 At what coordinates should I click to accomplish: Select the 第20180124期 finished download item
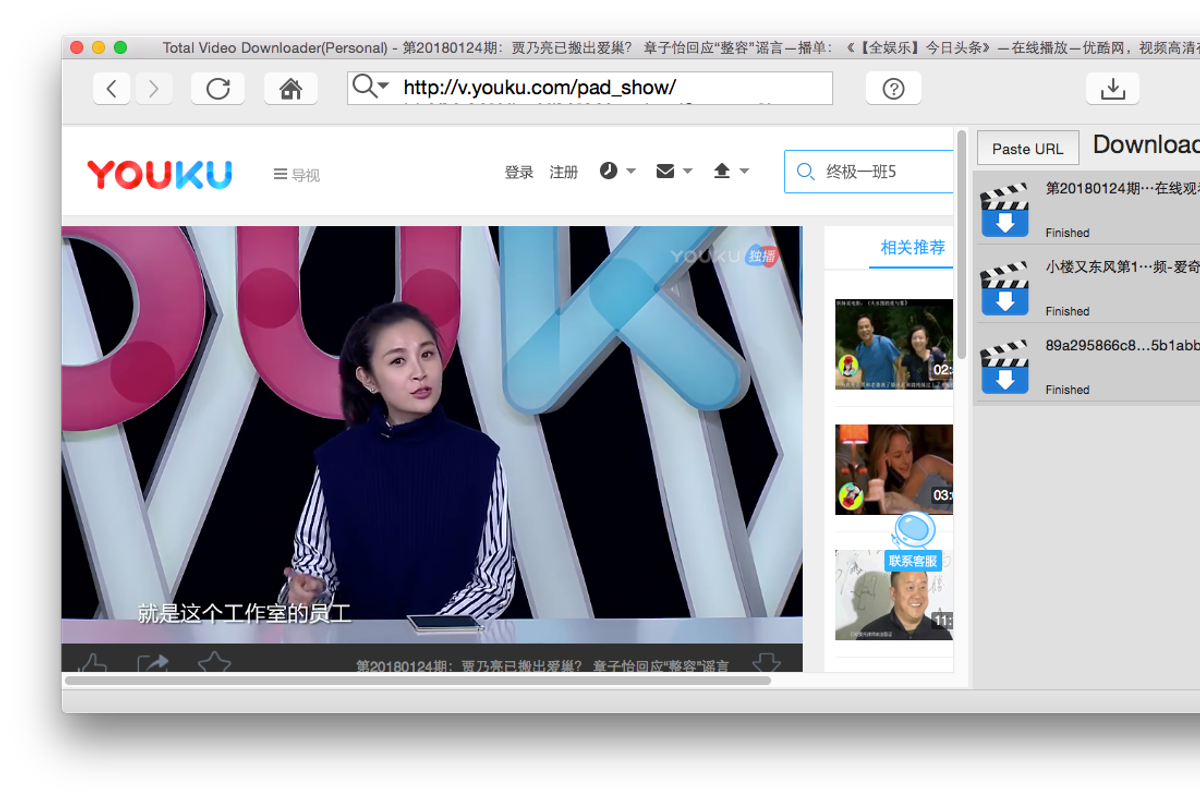1087,208
